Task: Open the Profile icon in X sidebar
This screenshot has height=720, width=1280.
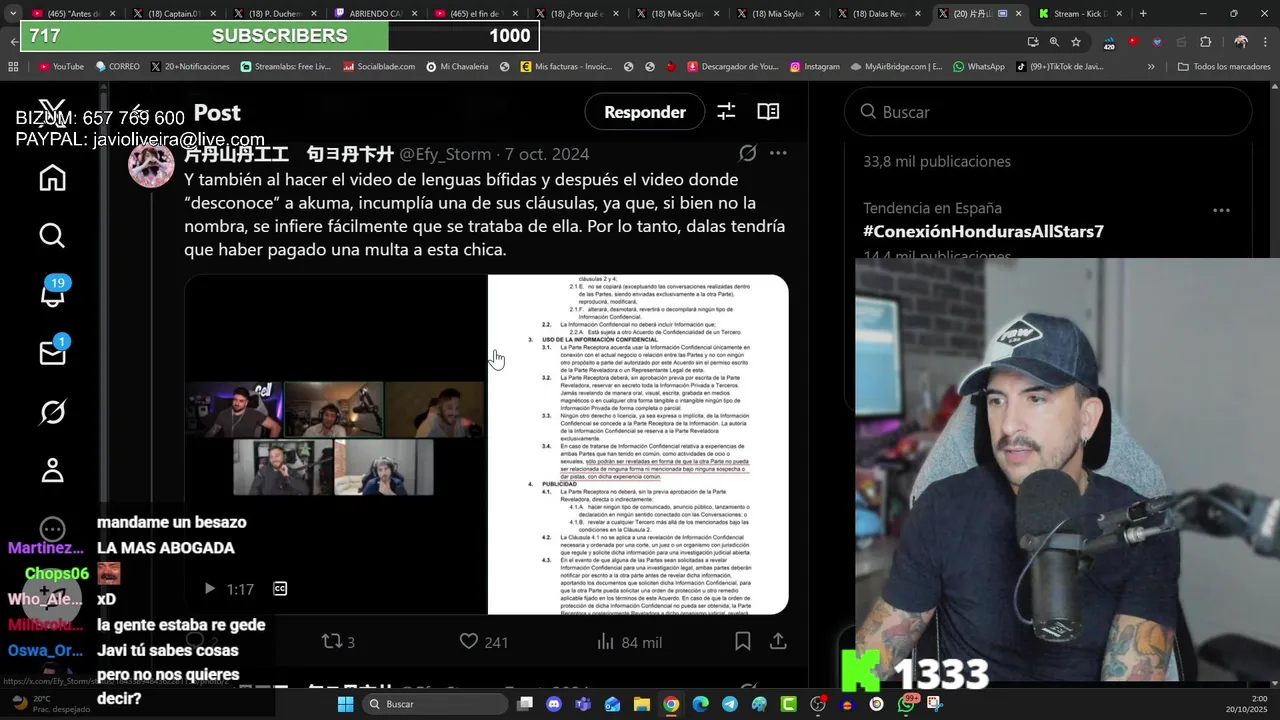Action: [x=52, y=470]
